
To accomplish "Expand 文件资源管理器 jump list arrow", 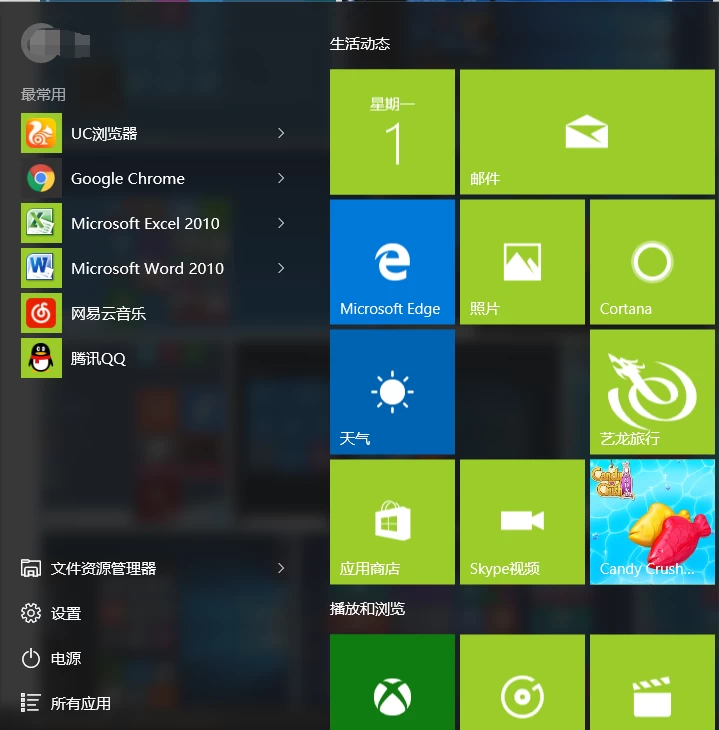I will point(281,568).
